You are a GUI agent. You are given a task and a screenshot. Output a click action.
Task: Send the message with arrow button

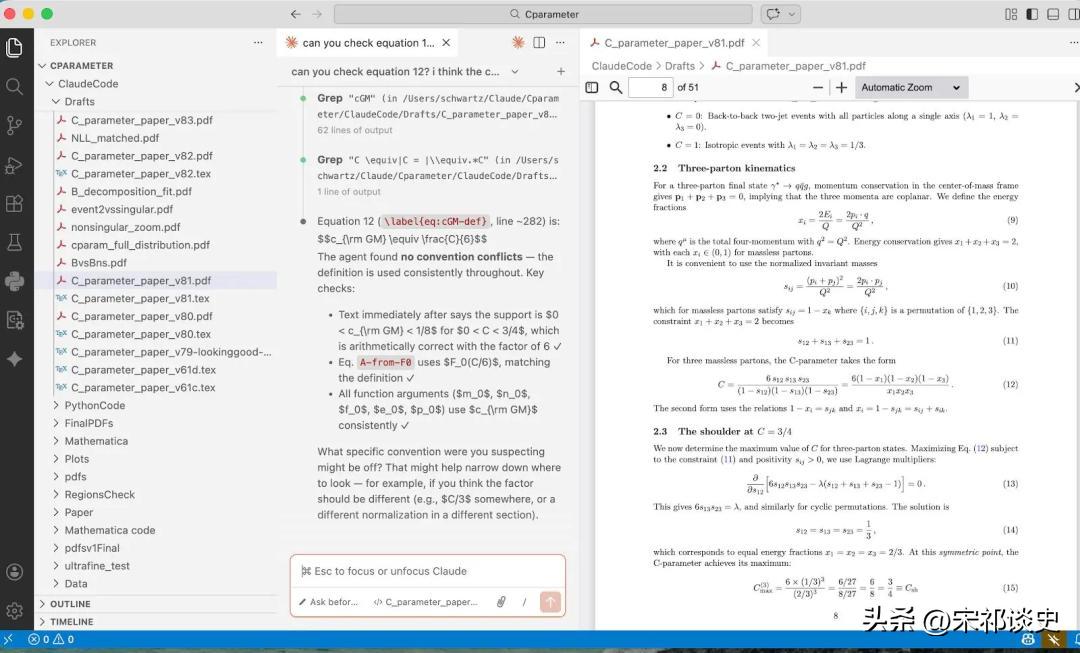(550, 602)
